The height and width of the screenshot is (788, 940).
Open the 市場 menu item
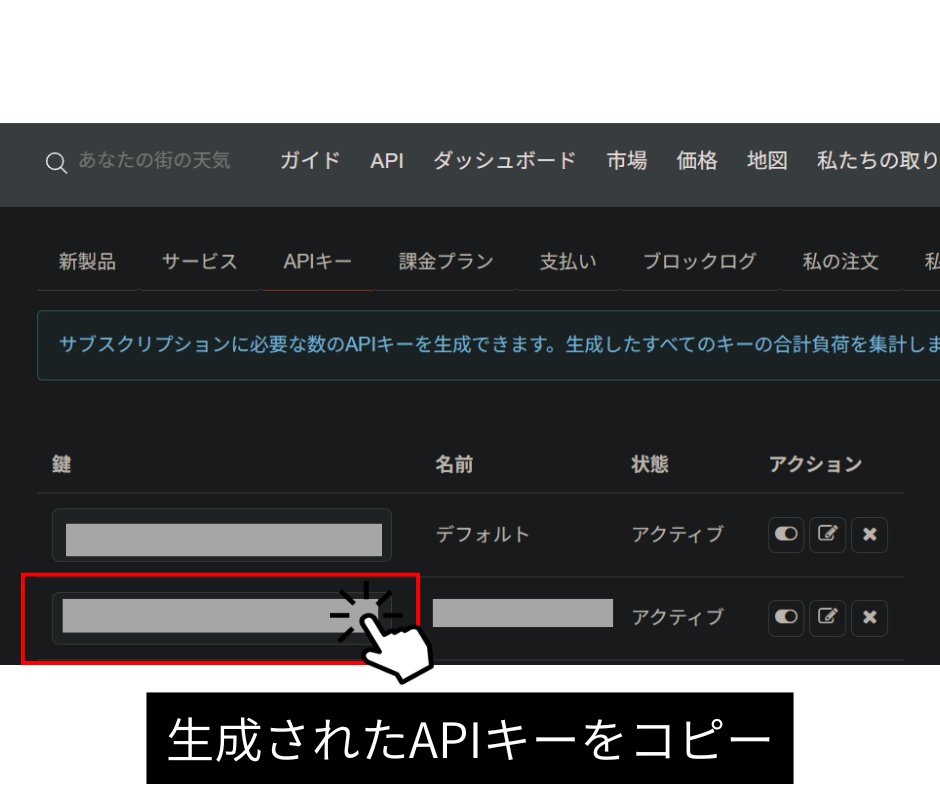(x=626, y=161)
